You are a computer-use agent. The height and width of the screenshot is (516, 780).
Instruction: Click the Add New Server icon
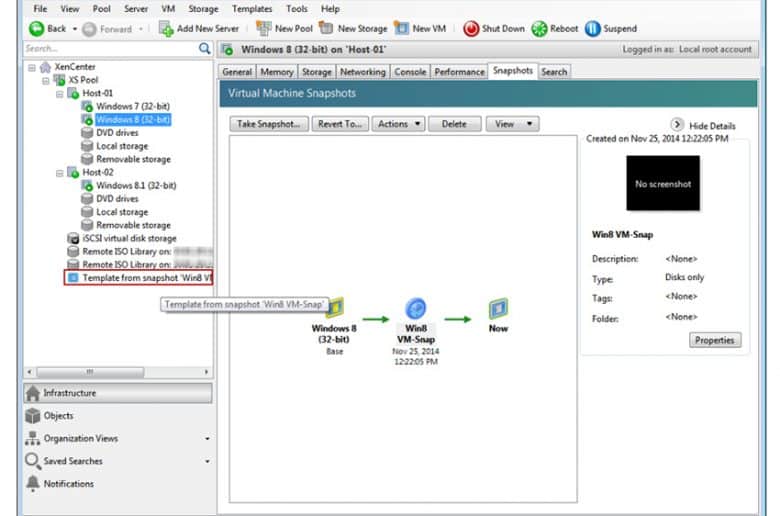[166, 28]
